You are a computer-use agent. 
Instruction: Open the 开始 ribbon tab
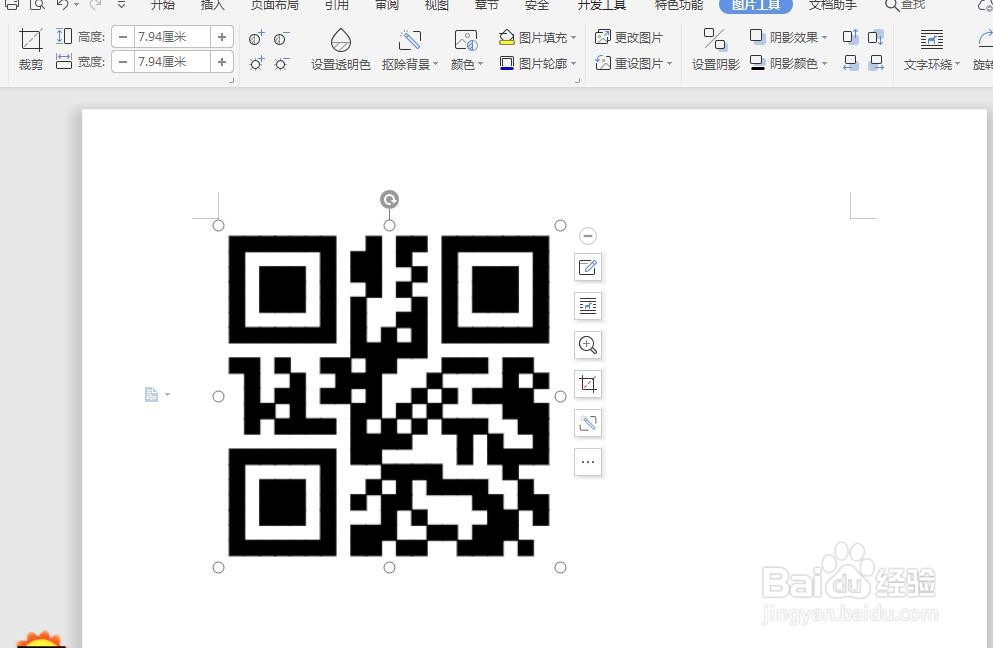[163, 5]
